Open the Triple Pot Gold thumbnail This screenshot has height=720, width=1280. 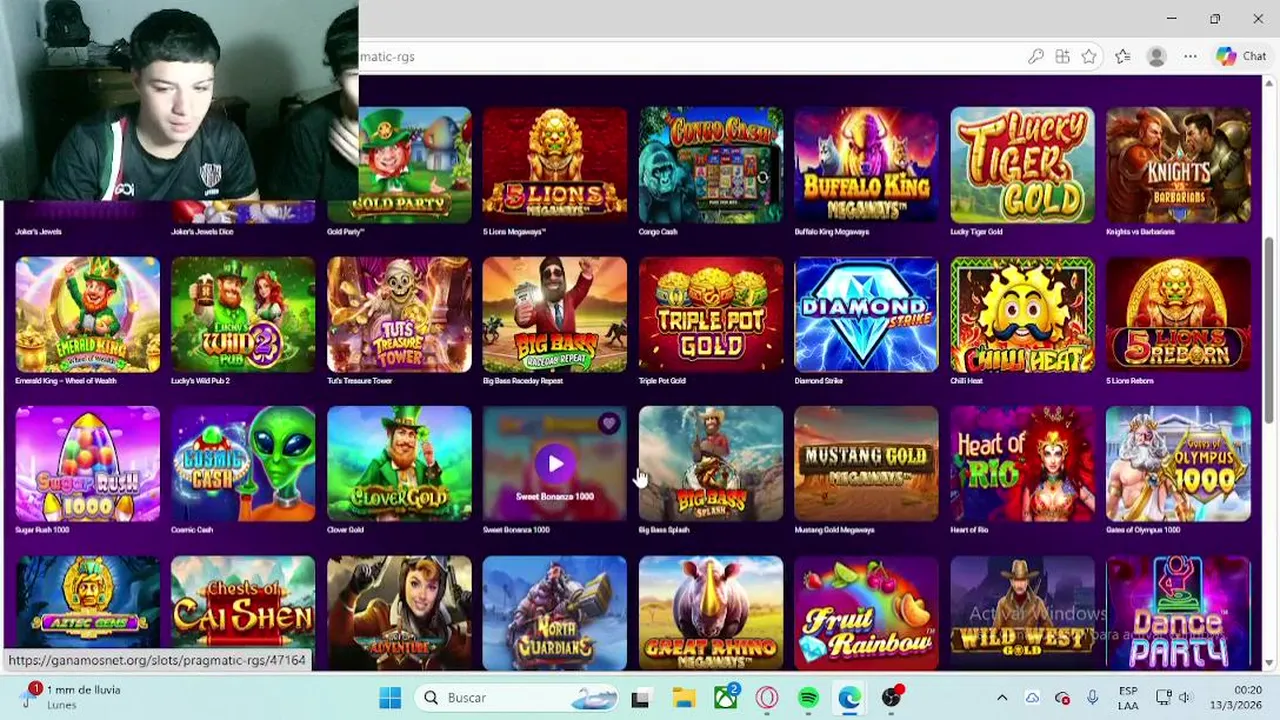(711, 315)
